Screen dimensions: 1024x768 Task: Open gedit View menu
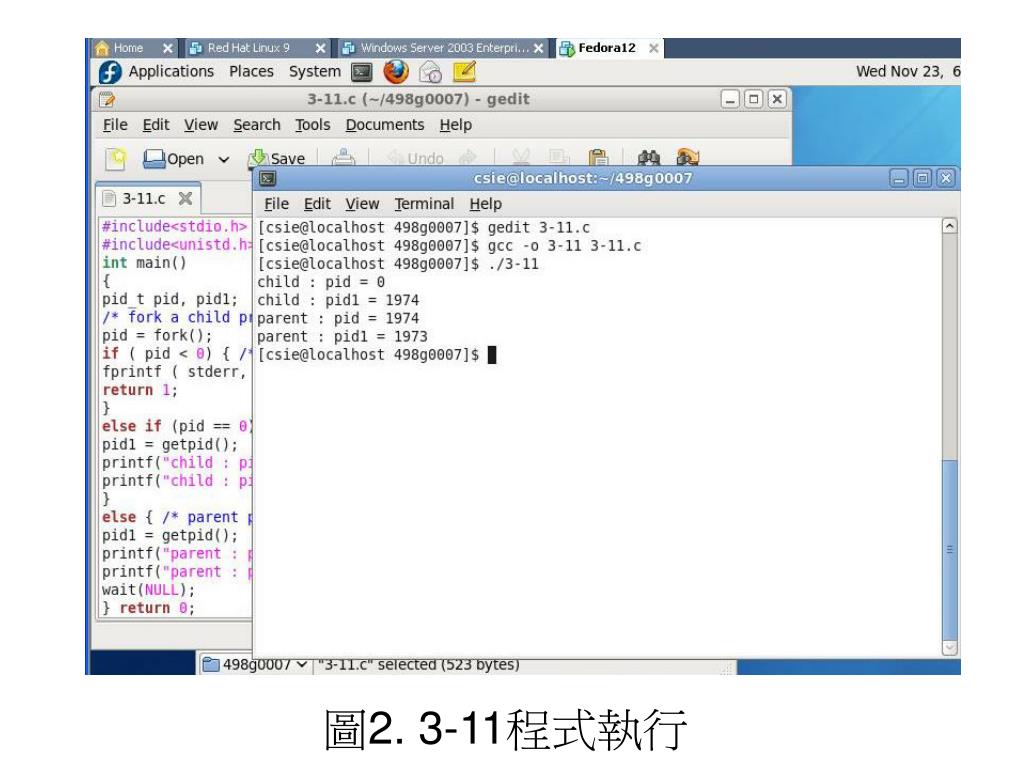200,125
